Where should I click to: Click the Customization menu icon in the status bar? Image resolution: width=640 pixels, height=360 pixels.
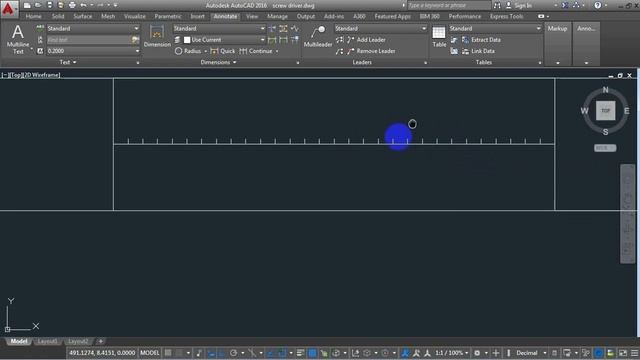[635, 353]
